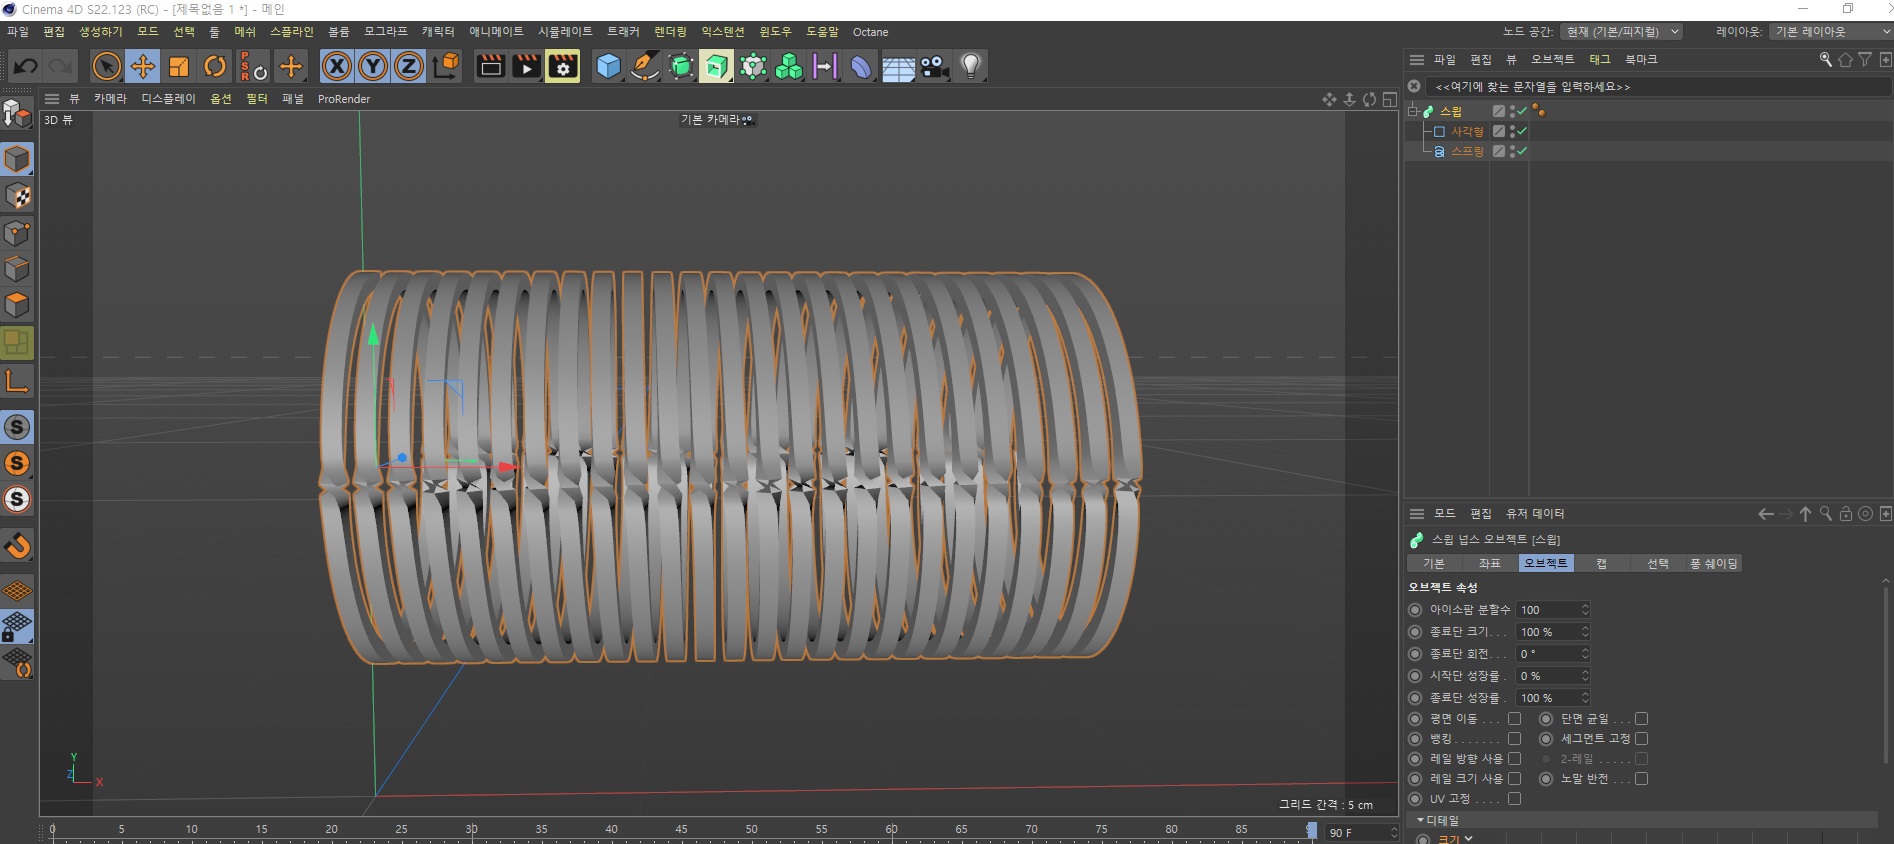Add a Floor environment grid icon
The image size is (1894, 844).
point(898,67)
